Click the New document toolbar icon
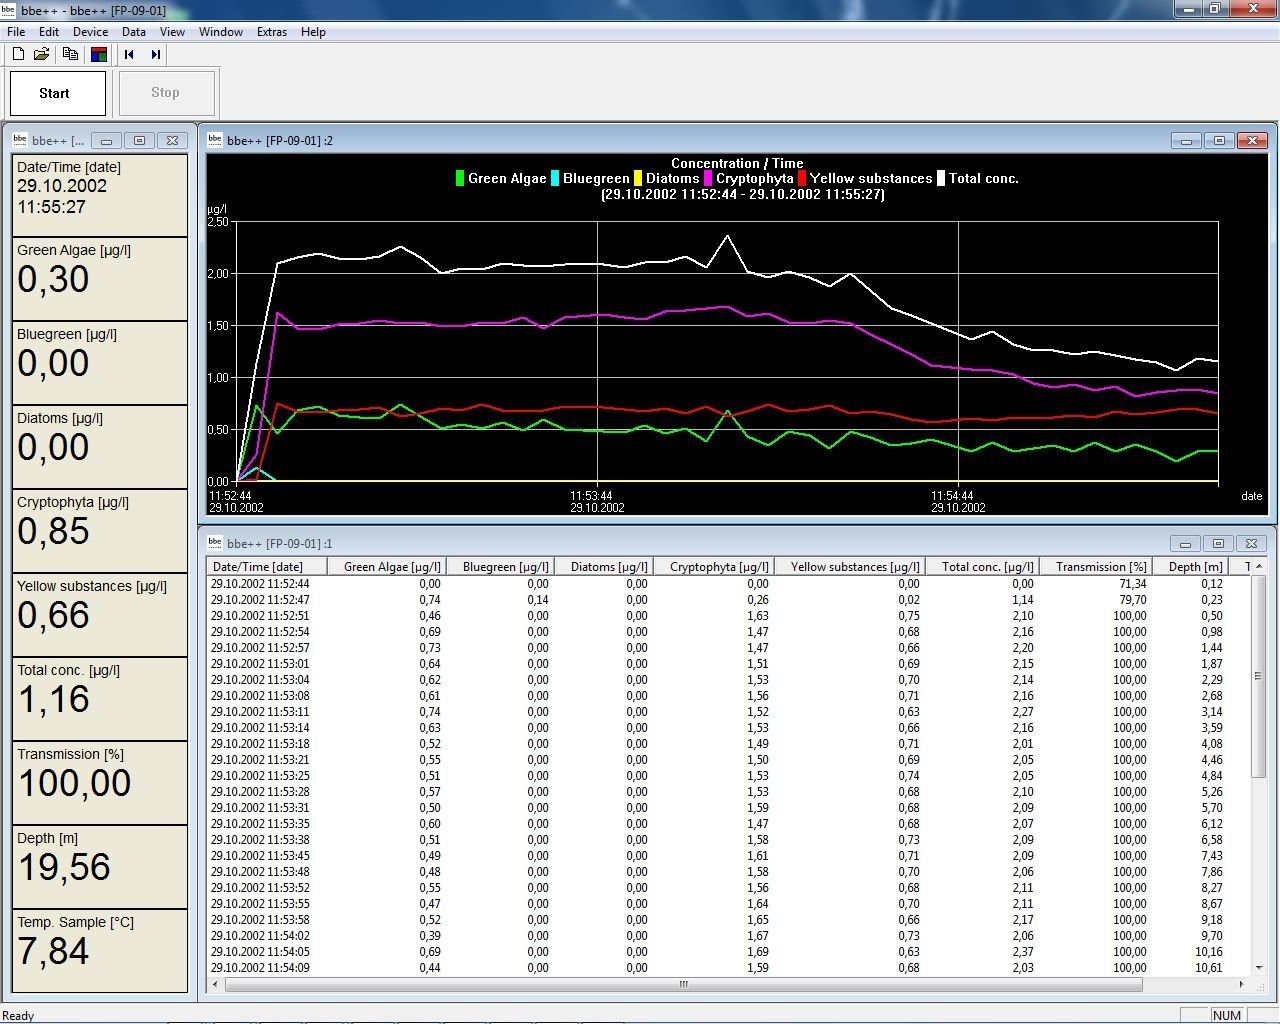This screenshot has width=1280, height=1024. [18, 54]
